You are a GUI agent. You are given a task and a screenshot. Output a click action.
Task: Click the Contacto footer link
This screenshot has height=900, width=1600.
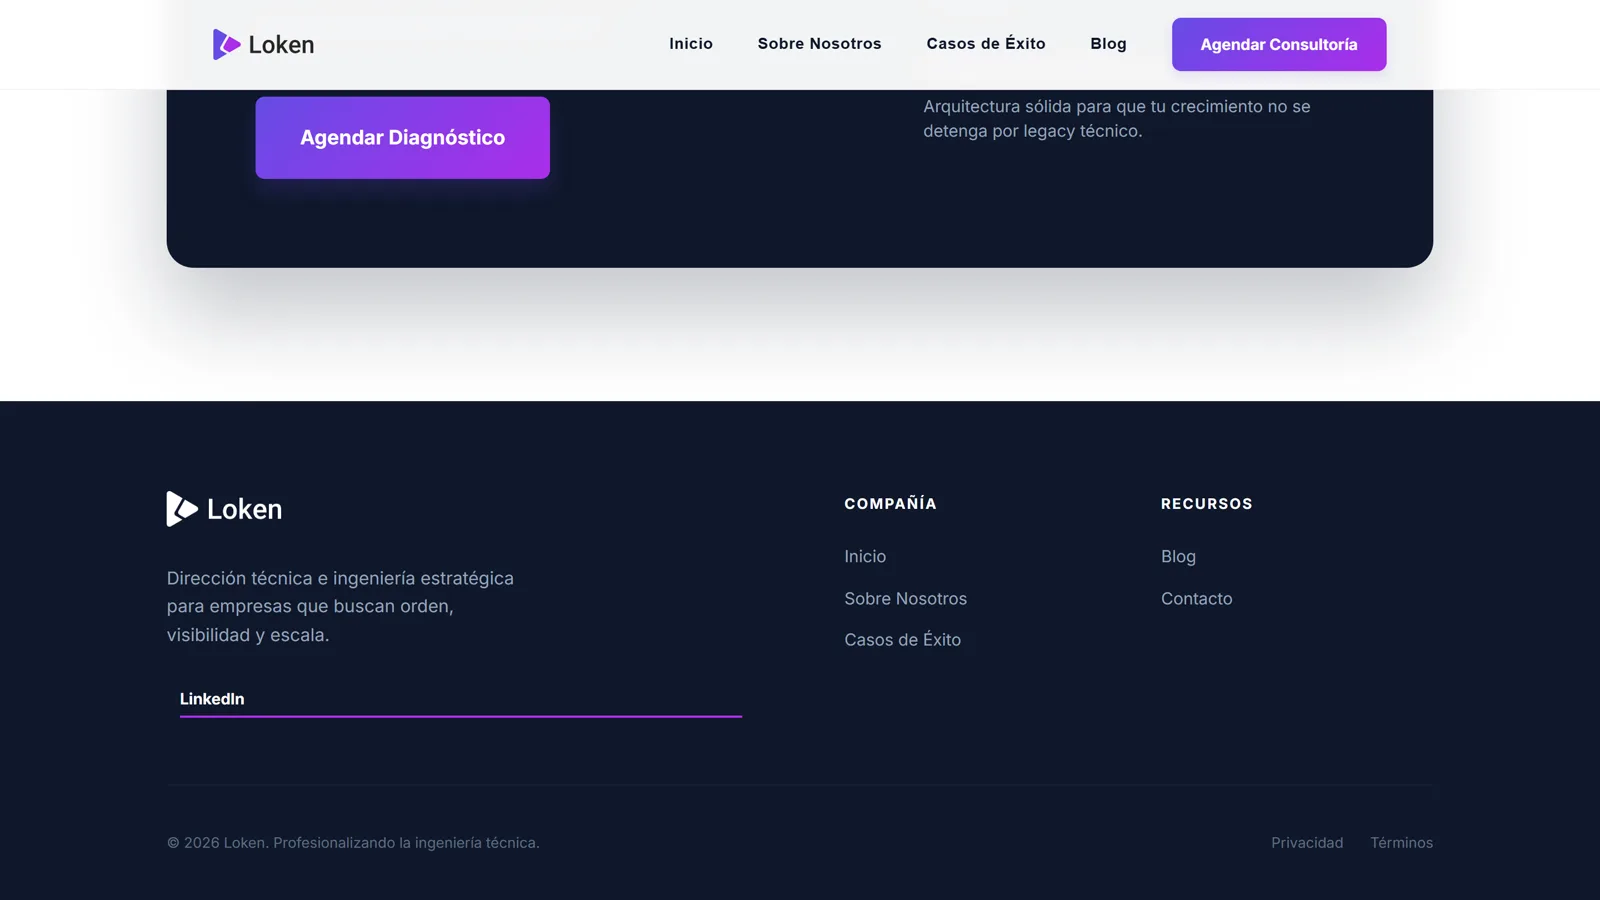pos(1196,599)
